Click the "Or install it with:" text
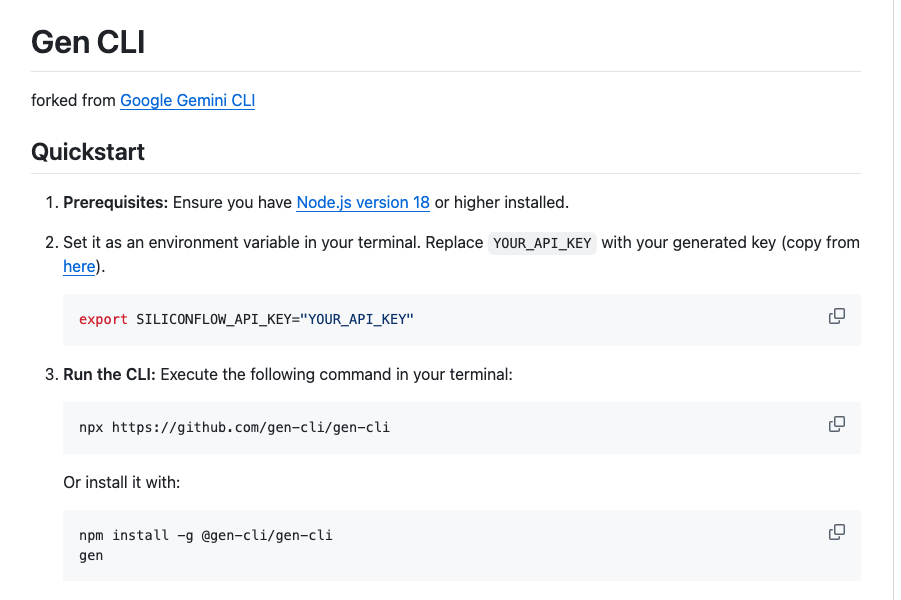The width and height of the screenshot is (901, 600). click(x=121, y=482)
